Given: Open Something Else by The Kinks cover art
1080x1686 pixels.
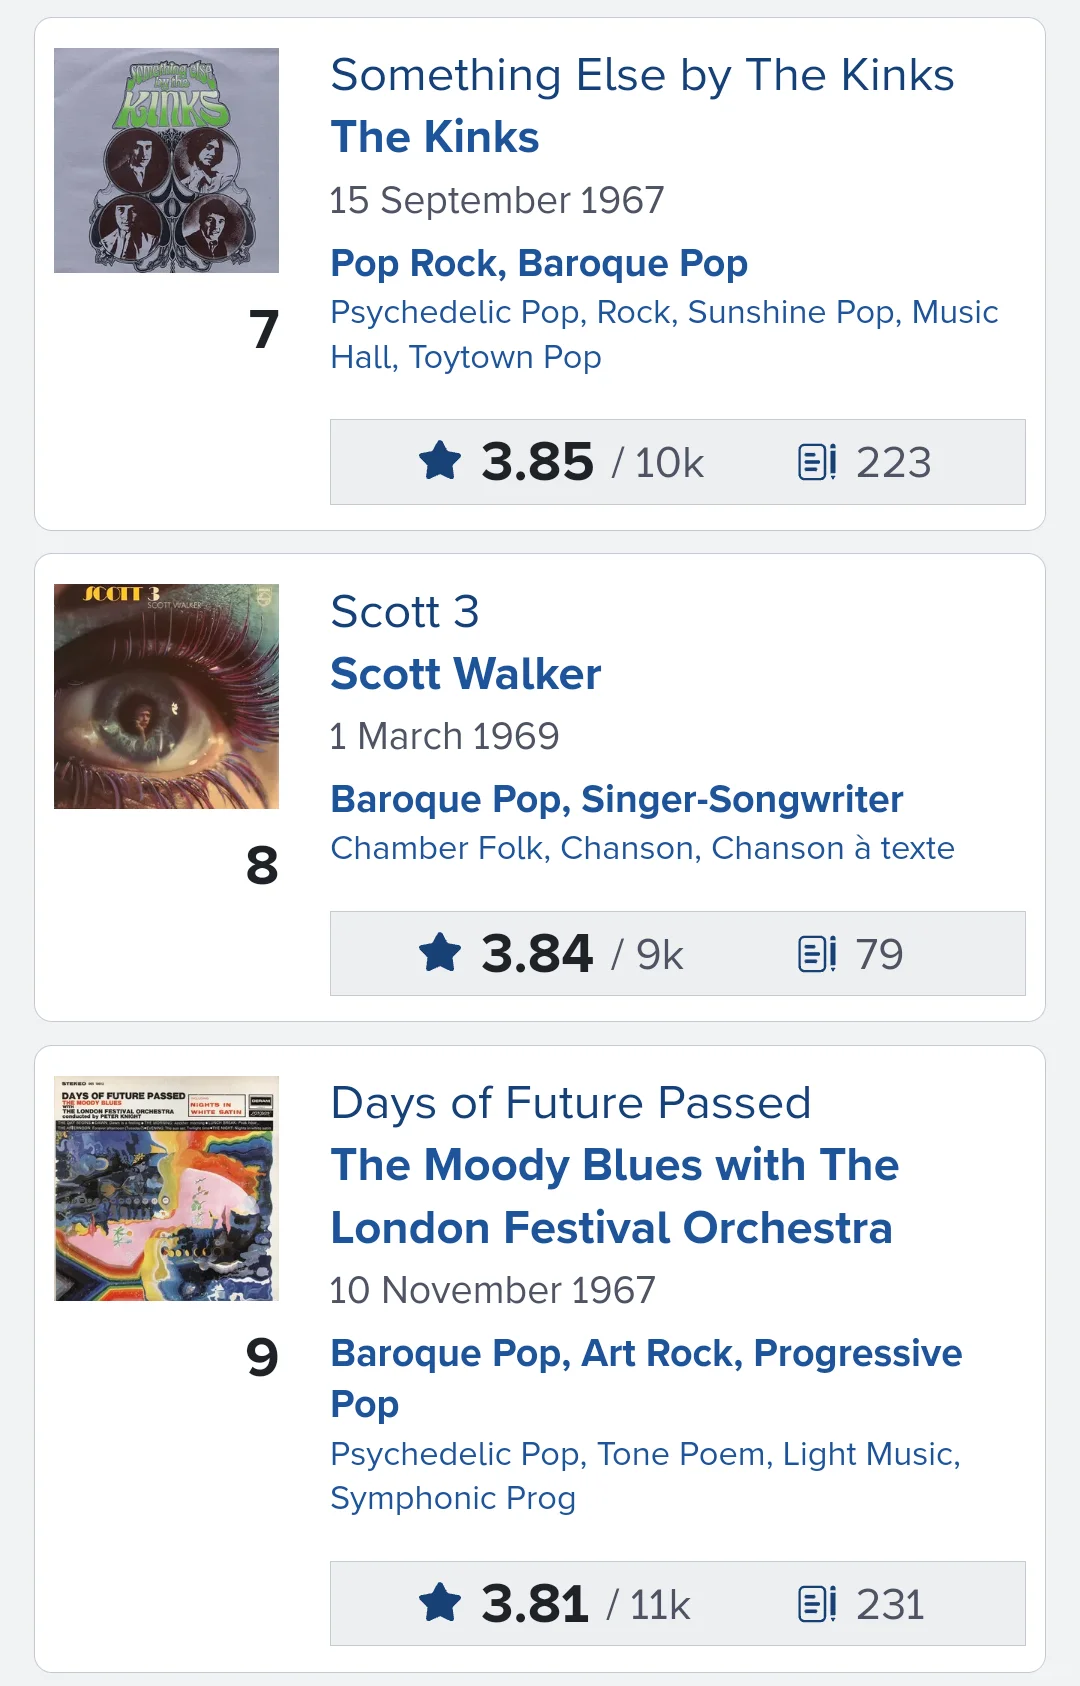Looking at the screenshot, I should tap(166, 161).
